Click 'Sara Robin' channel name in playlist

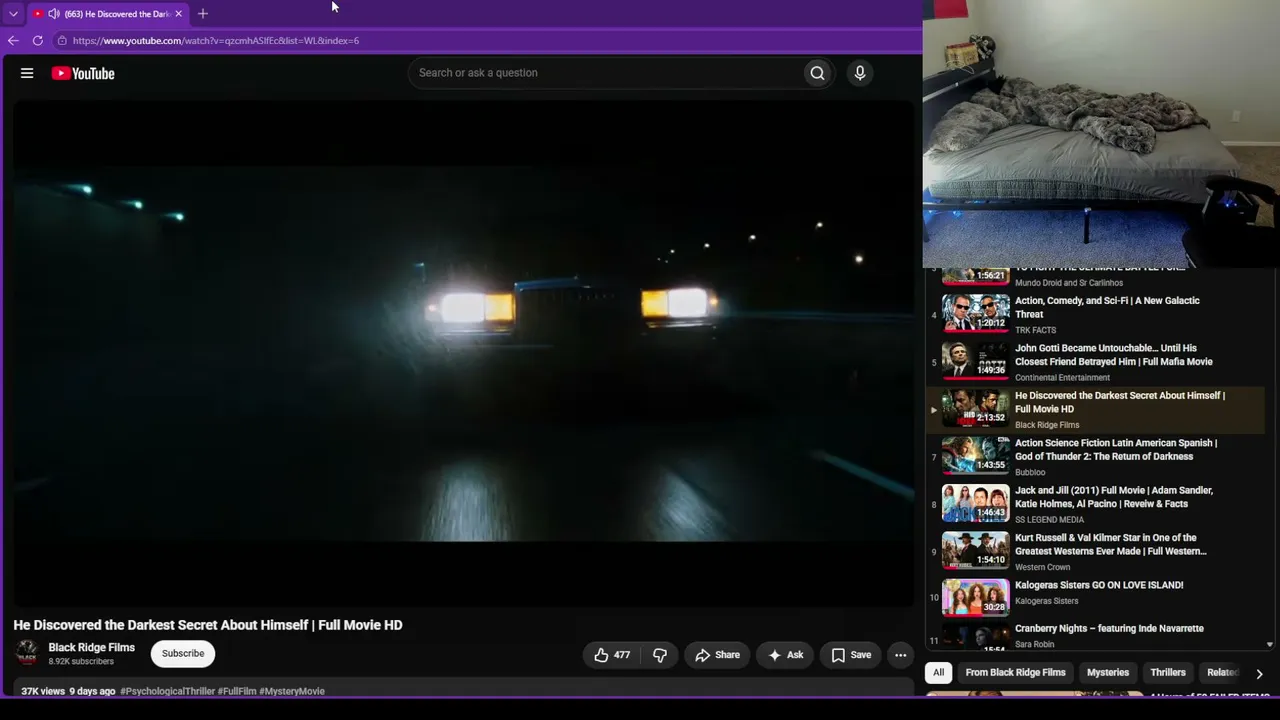coord(1034,644)
